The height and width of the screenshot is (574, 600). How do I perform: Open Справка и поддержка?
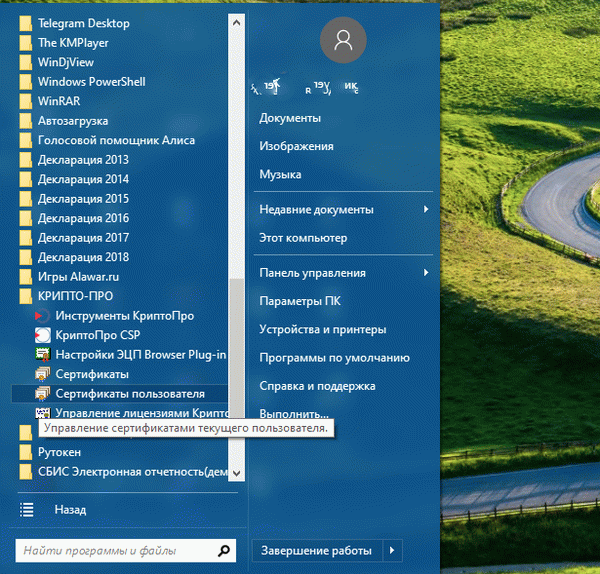[317, 386]
